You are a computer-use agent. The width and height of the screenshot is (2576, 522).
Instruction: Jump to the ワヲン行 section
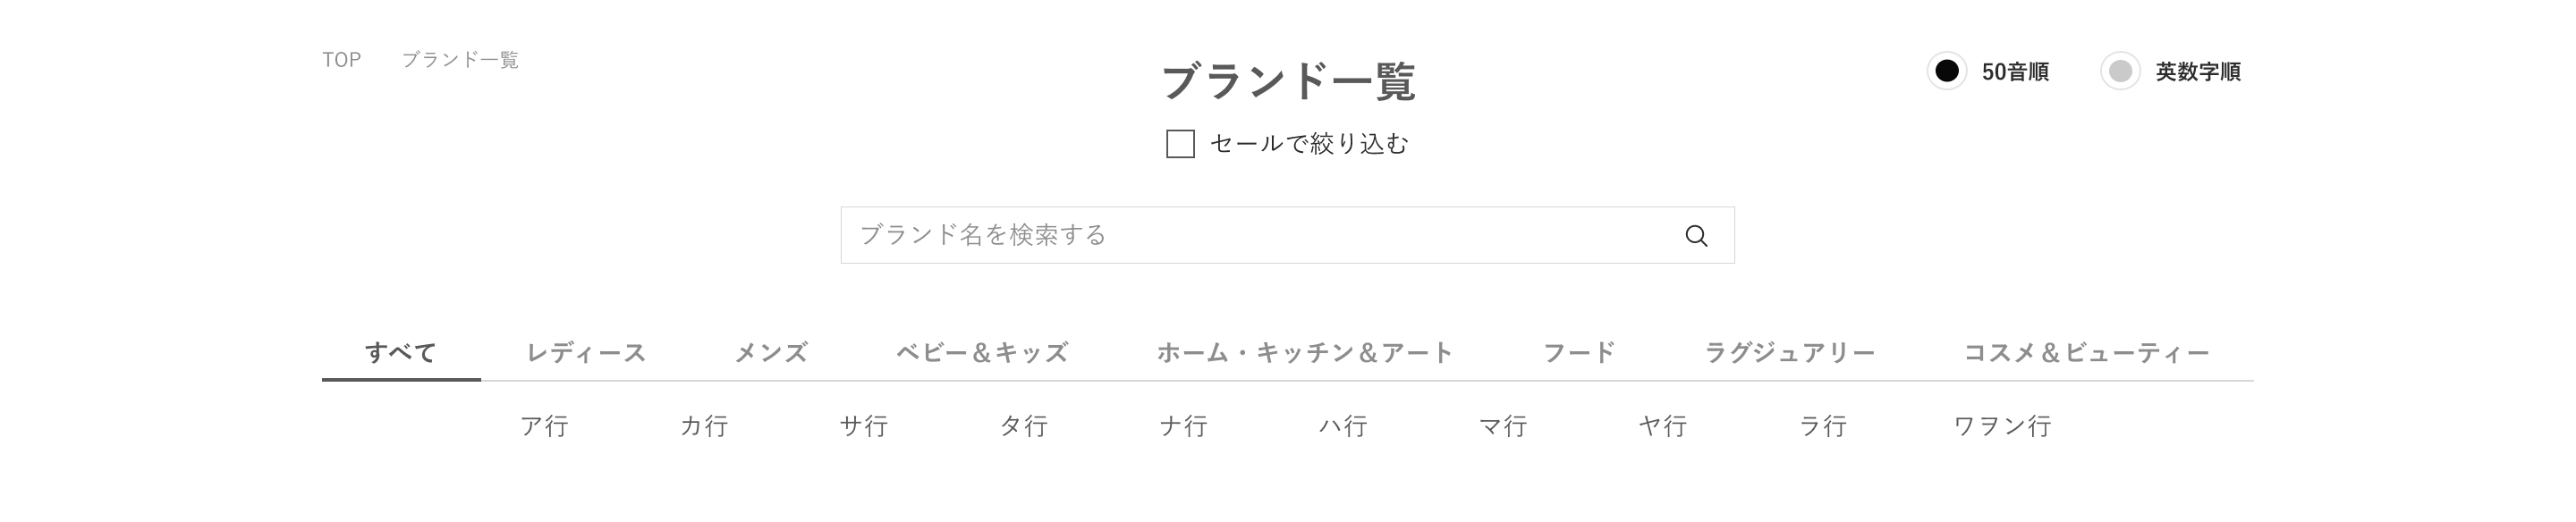[x=2003, y=426]
